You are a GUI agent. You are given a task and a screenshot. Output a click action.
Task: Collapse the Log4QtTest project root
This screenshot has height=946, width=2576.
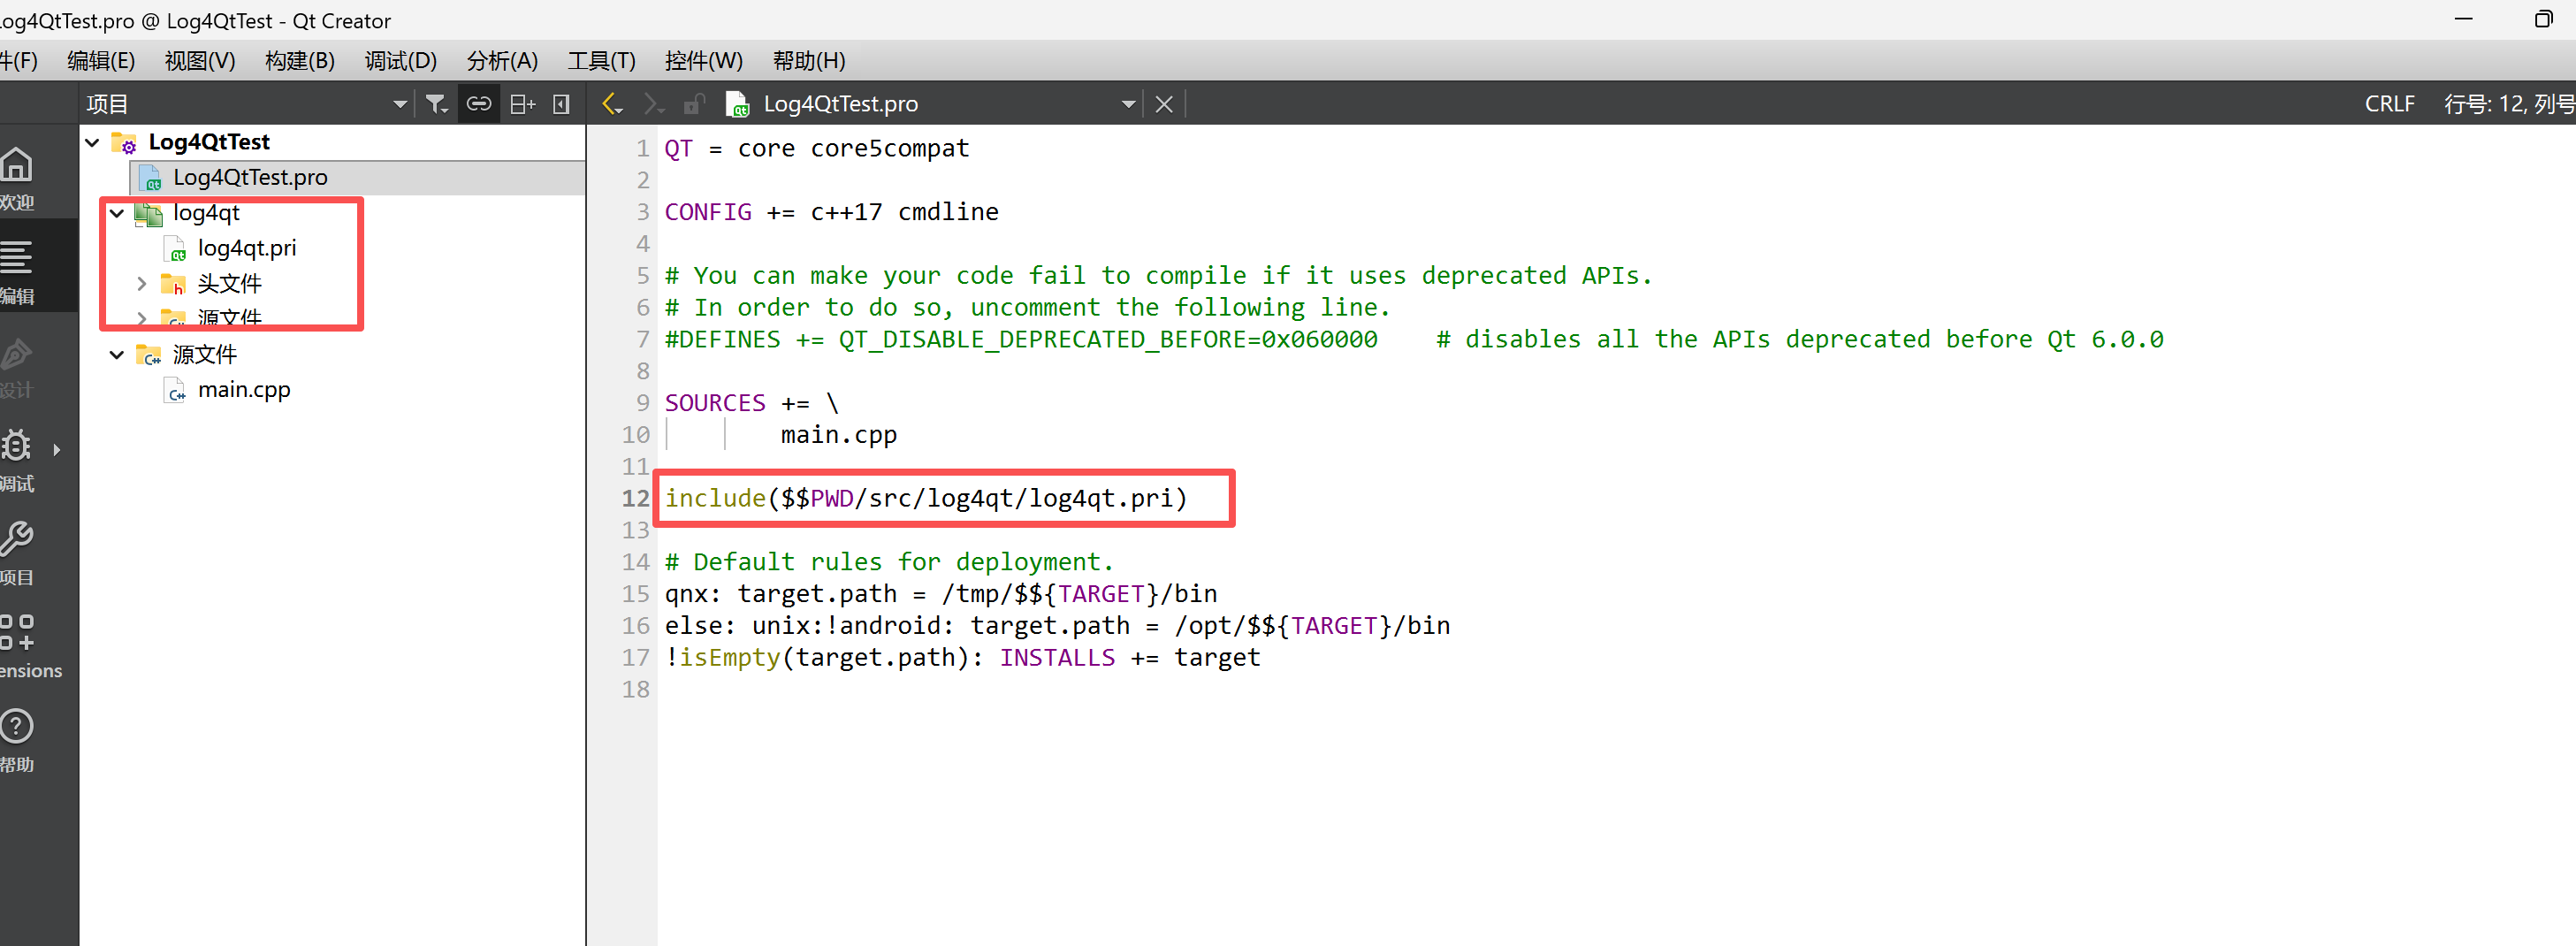93,142
